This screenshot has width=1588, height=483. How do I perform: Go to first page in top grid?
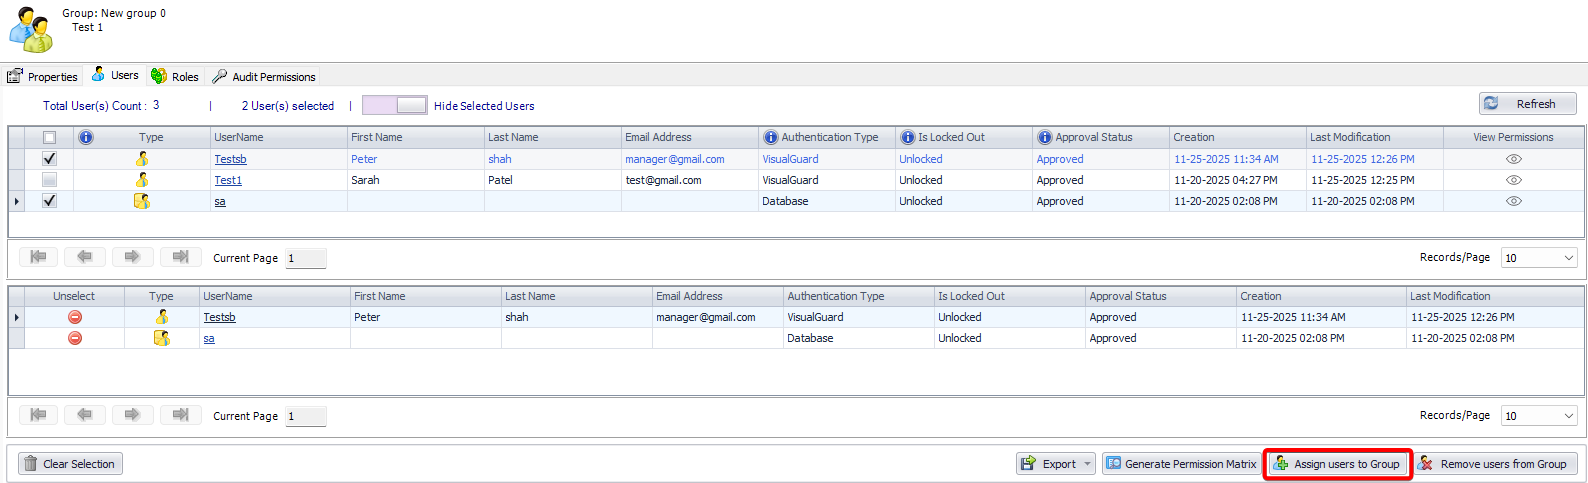click(x=38, y=257)
